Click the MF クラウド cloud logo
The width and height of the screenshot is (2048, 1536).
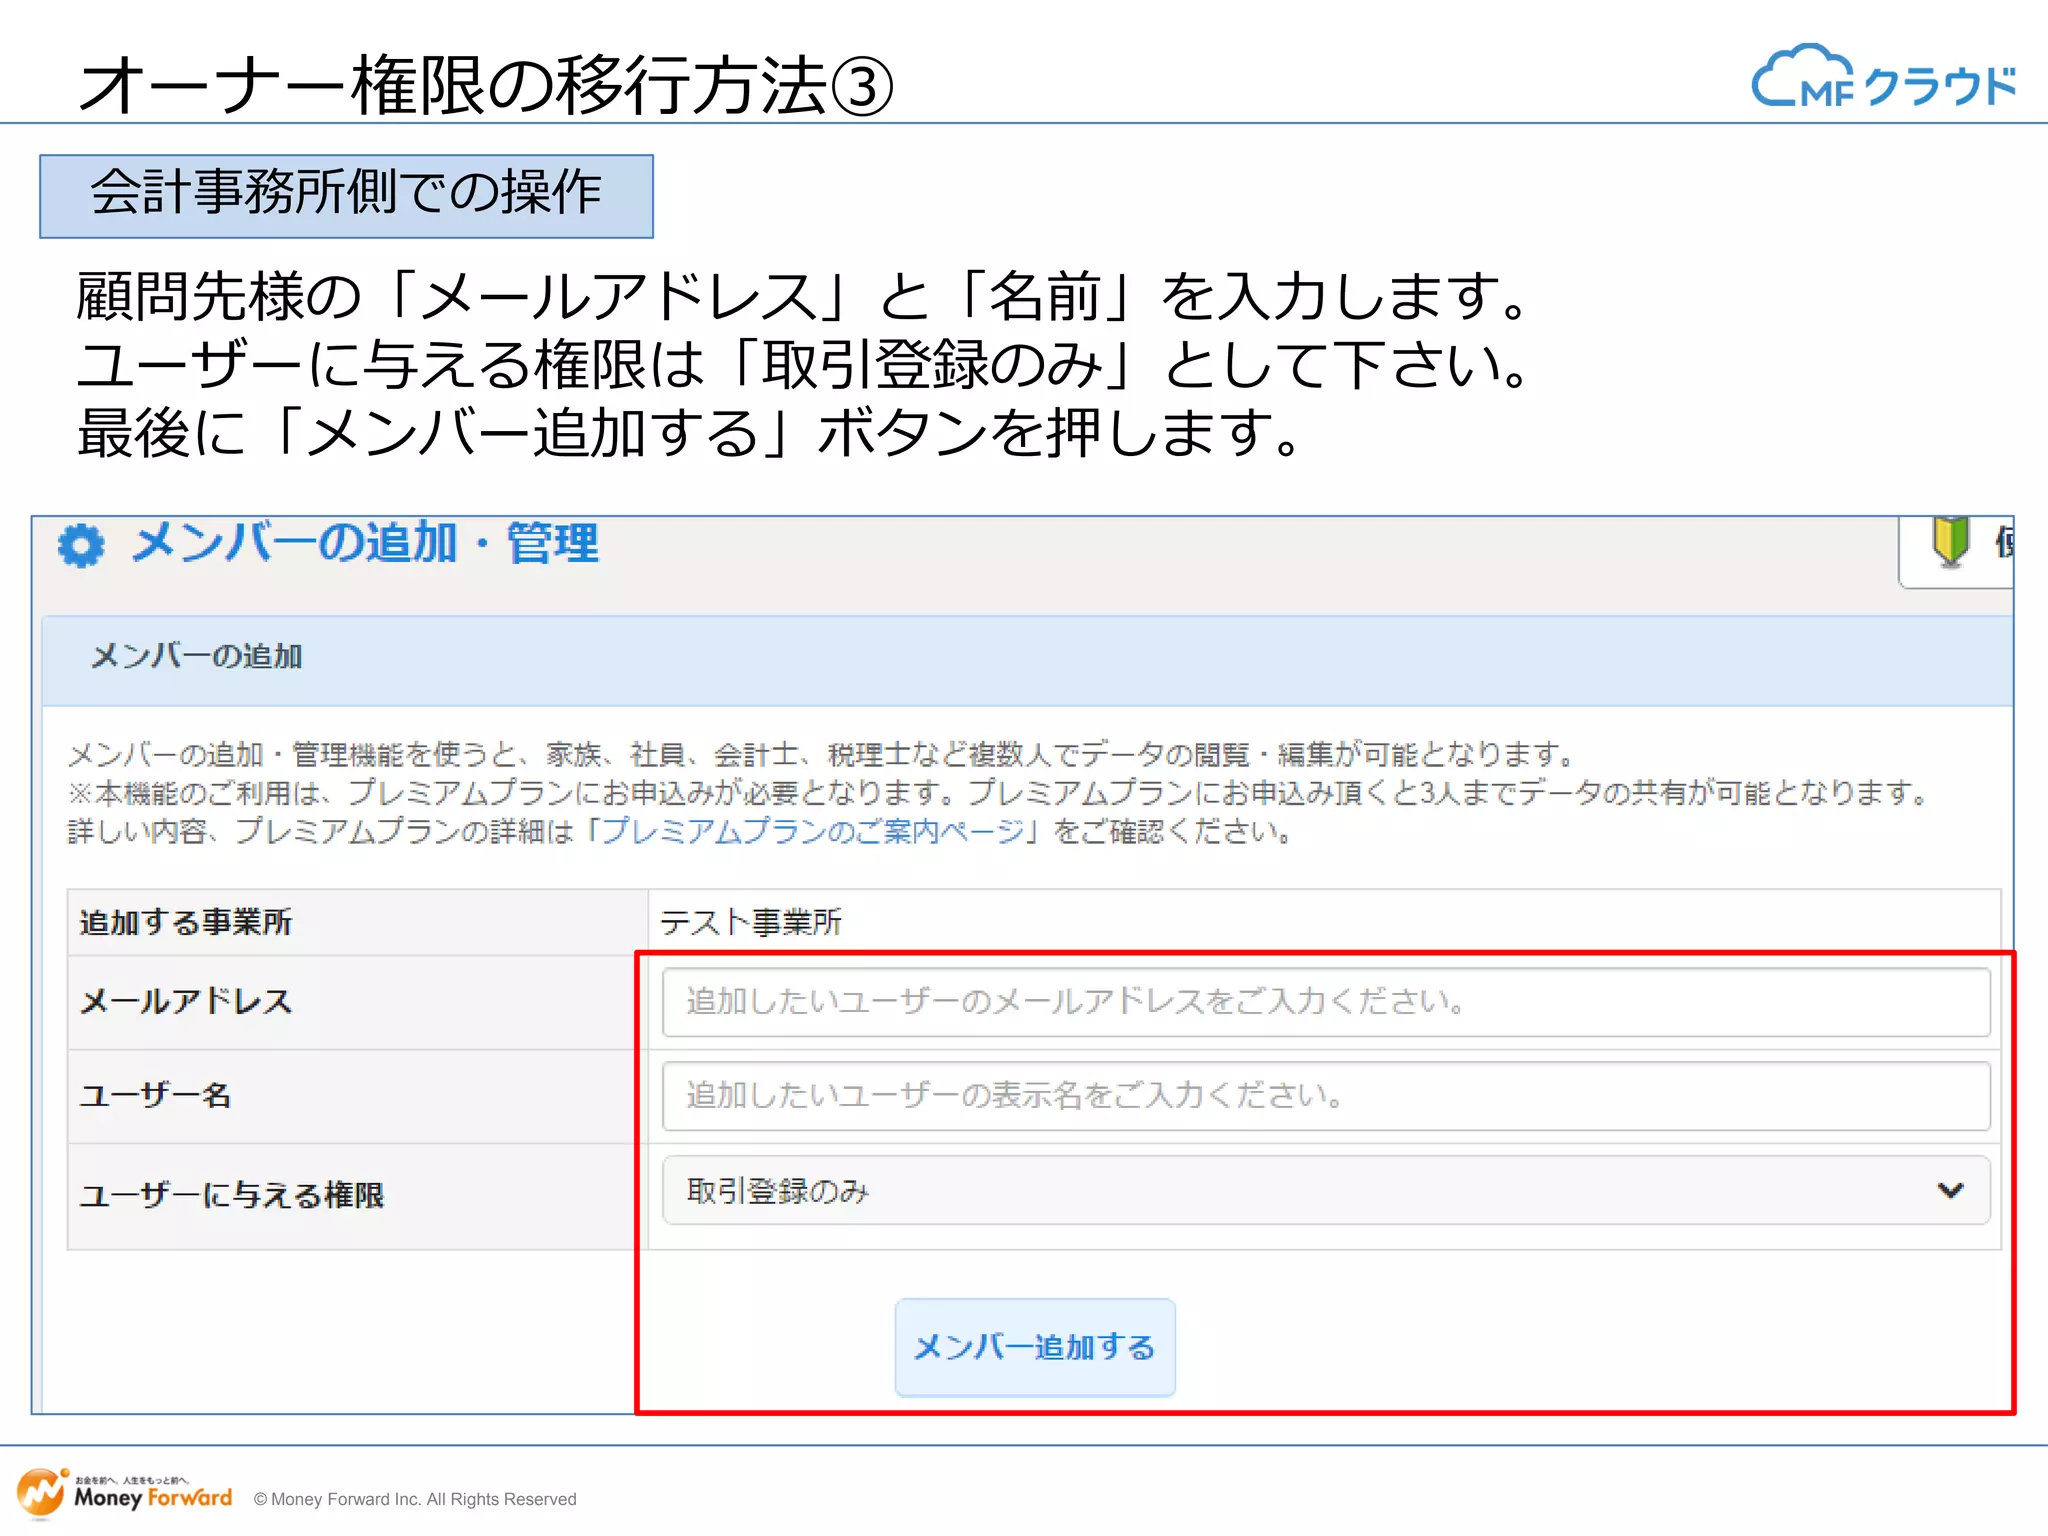[1884, 77]
